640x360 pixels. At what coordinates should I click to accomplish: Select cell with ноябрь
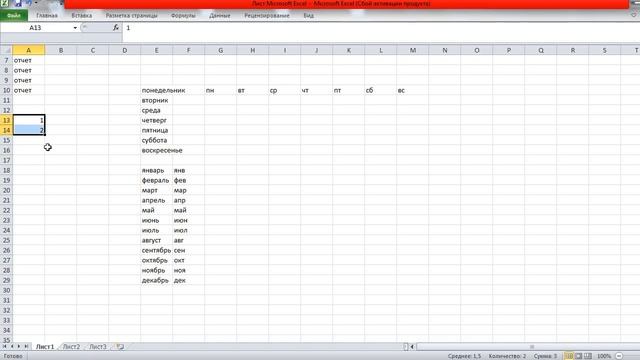(156, 270)
